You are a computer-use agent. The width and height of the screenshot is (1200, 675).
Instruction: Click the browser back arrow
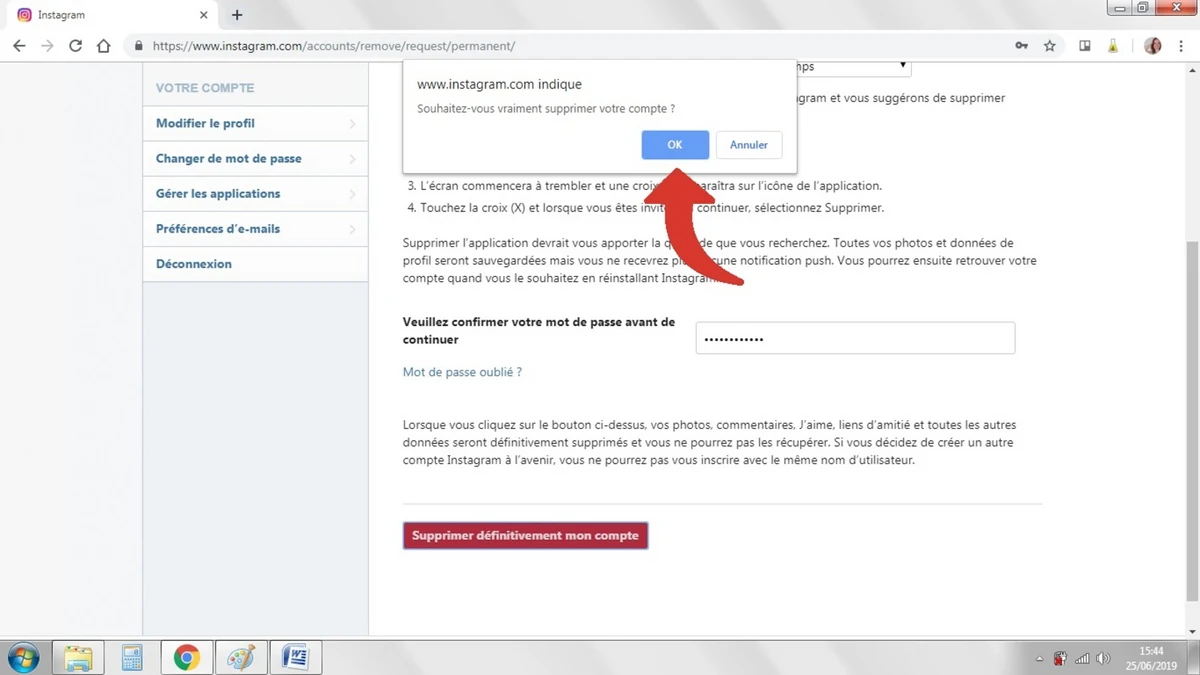point(19,46)
